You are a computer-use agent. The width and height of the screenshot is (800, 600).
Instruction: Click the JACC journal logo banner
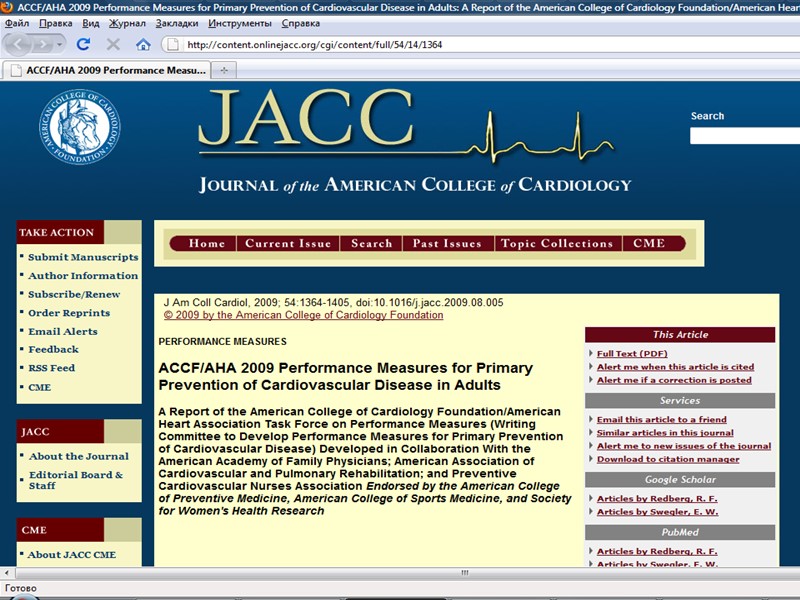pos(414,142)
